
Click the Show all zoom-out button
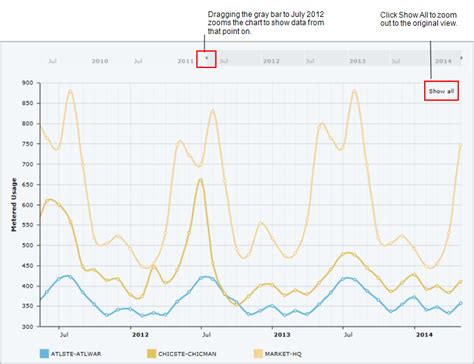(x=441, y=91)
